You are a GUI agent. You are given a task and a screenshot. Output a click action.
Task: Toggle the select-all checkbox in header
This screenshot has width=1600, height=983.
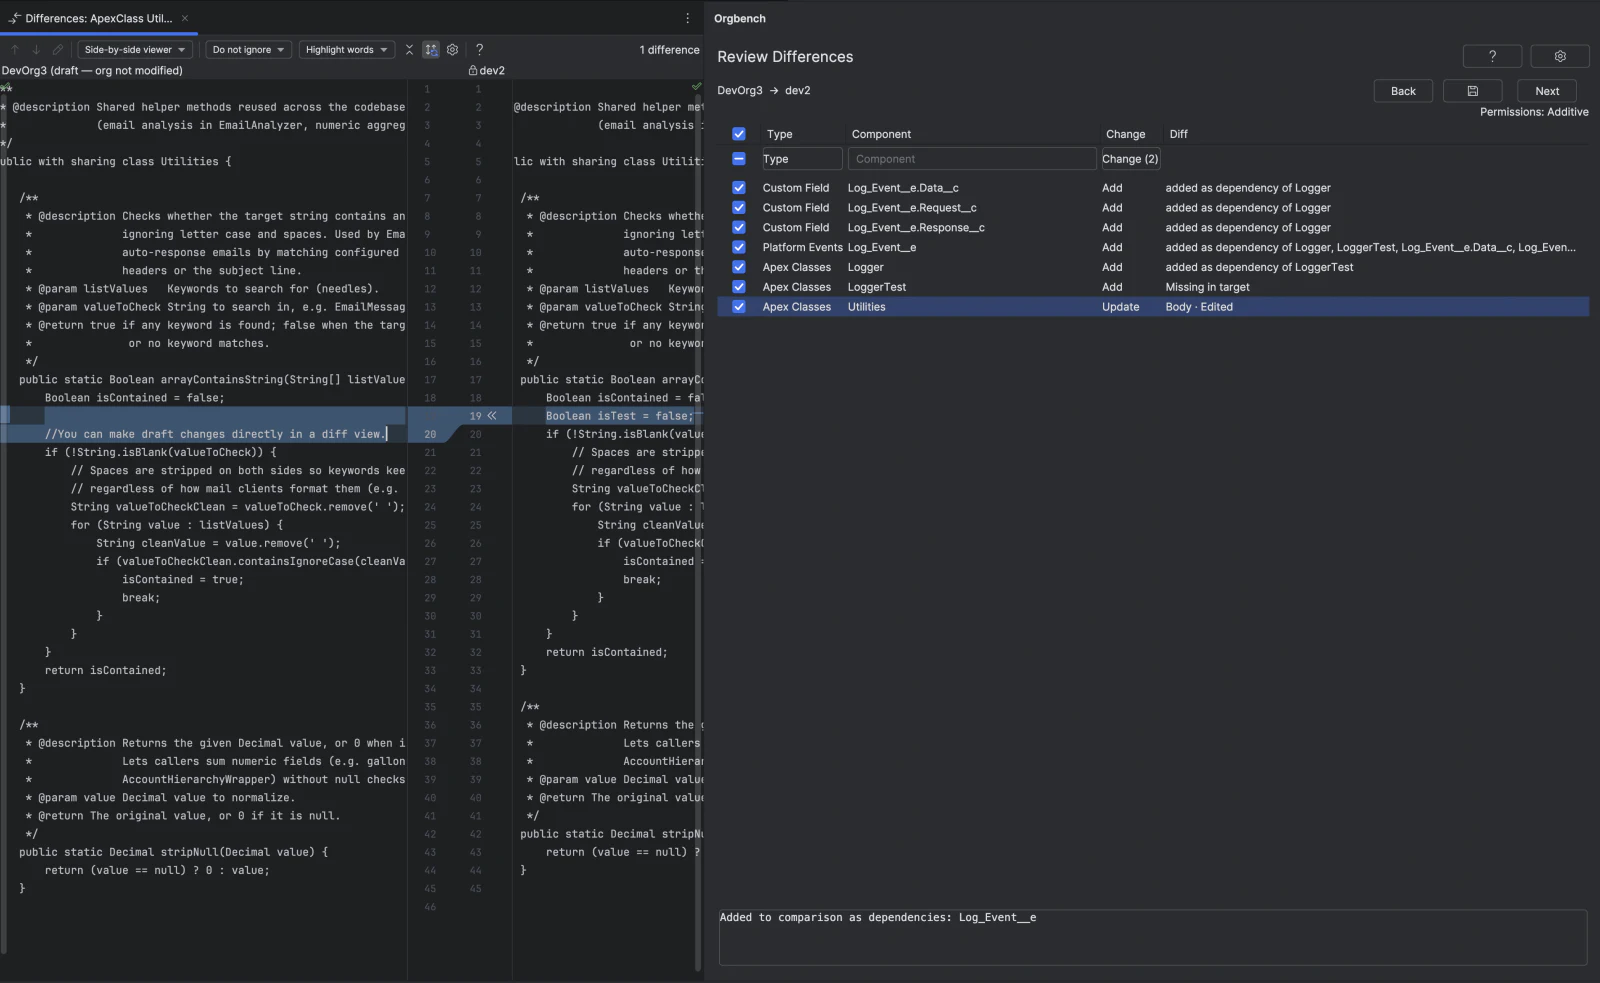[x=739, y=134]
